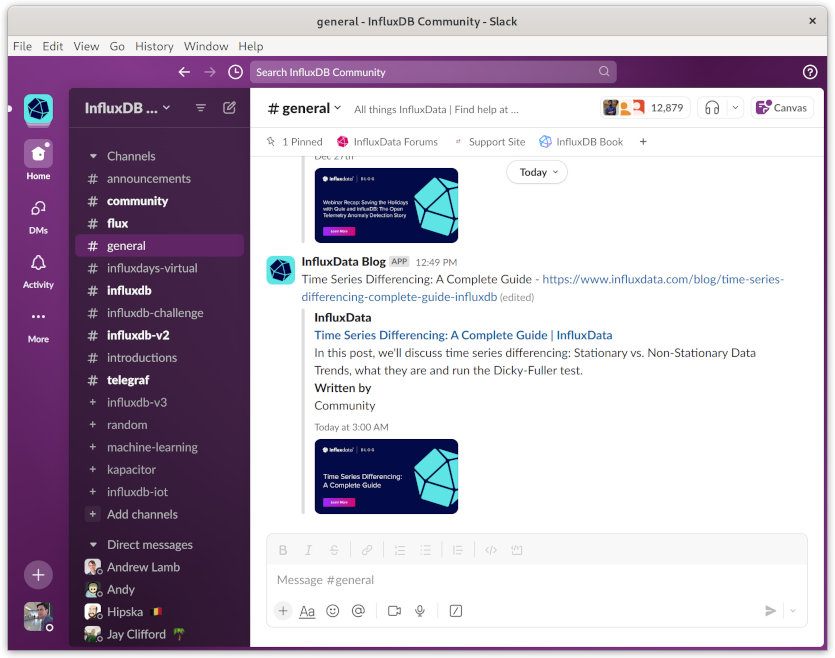The height and width of the screenshot is (658, 835).
Task: Open the History menu
Action: 154,46
